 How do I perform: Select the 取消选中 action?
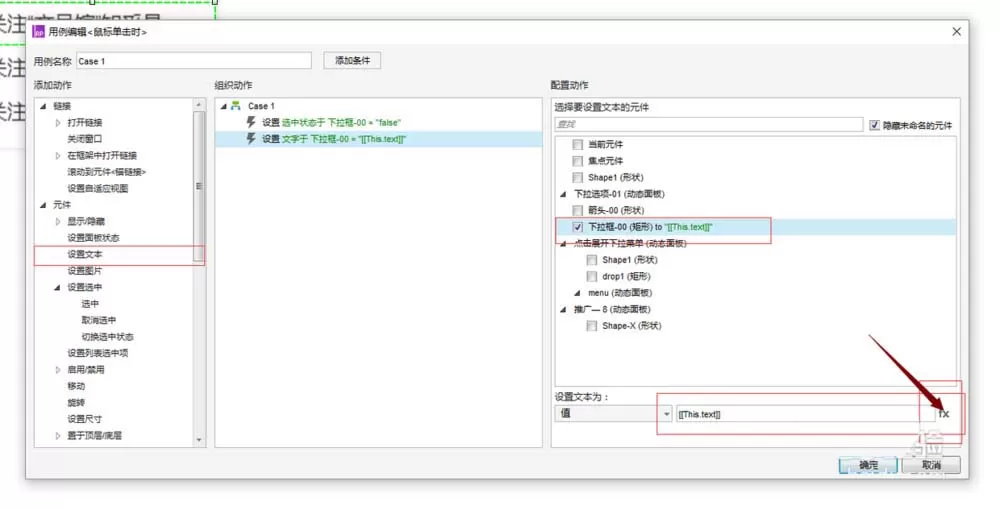point(99,320)
